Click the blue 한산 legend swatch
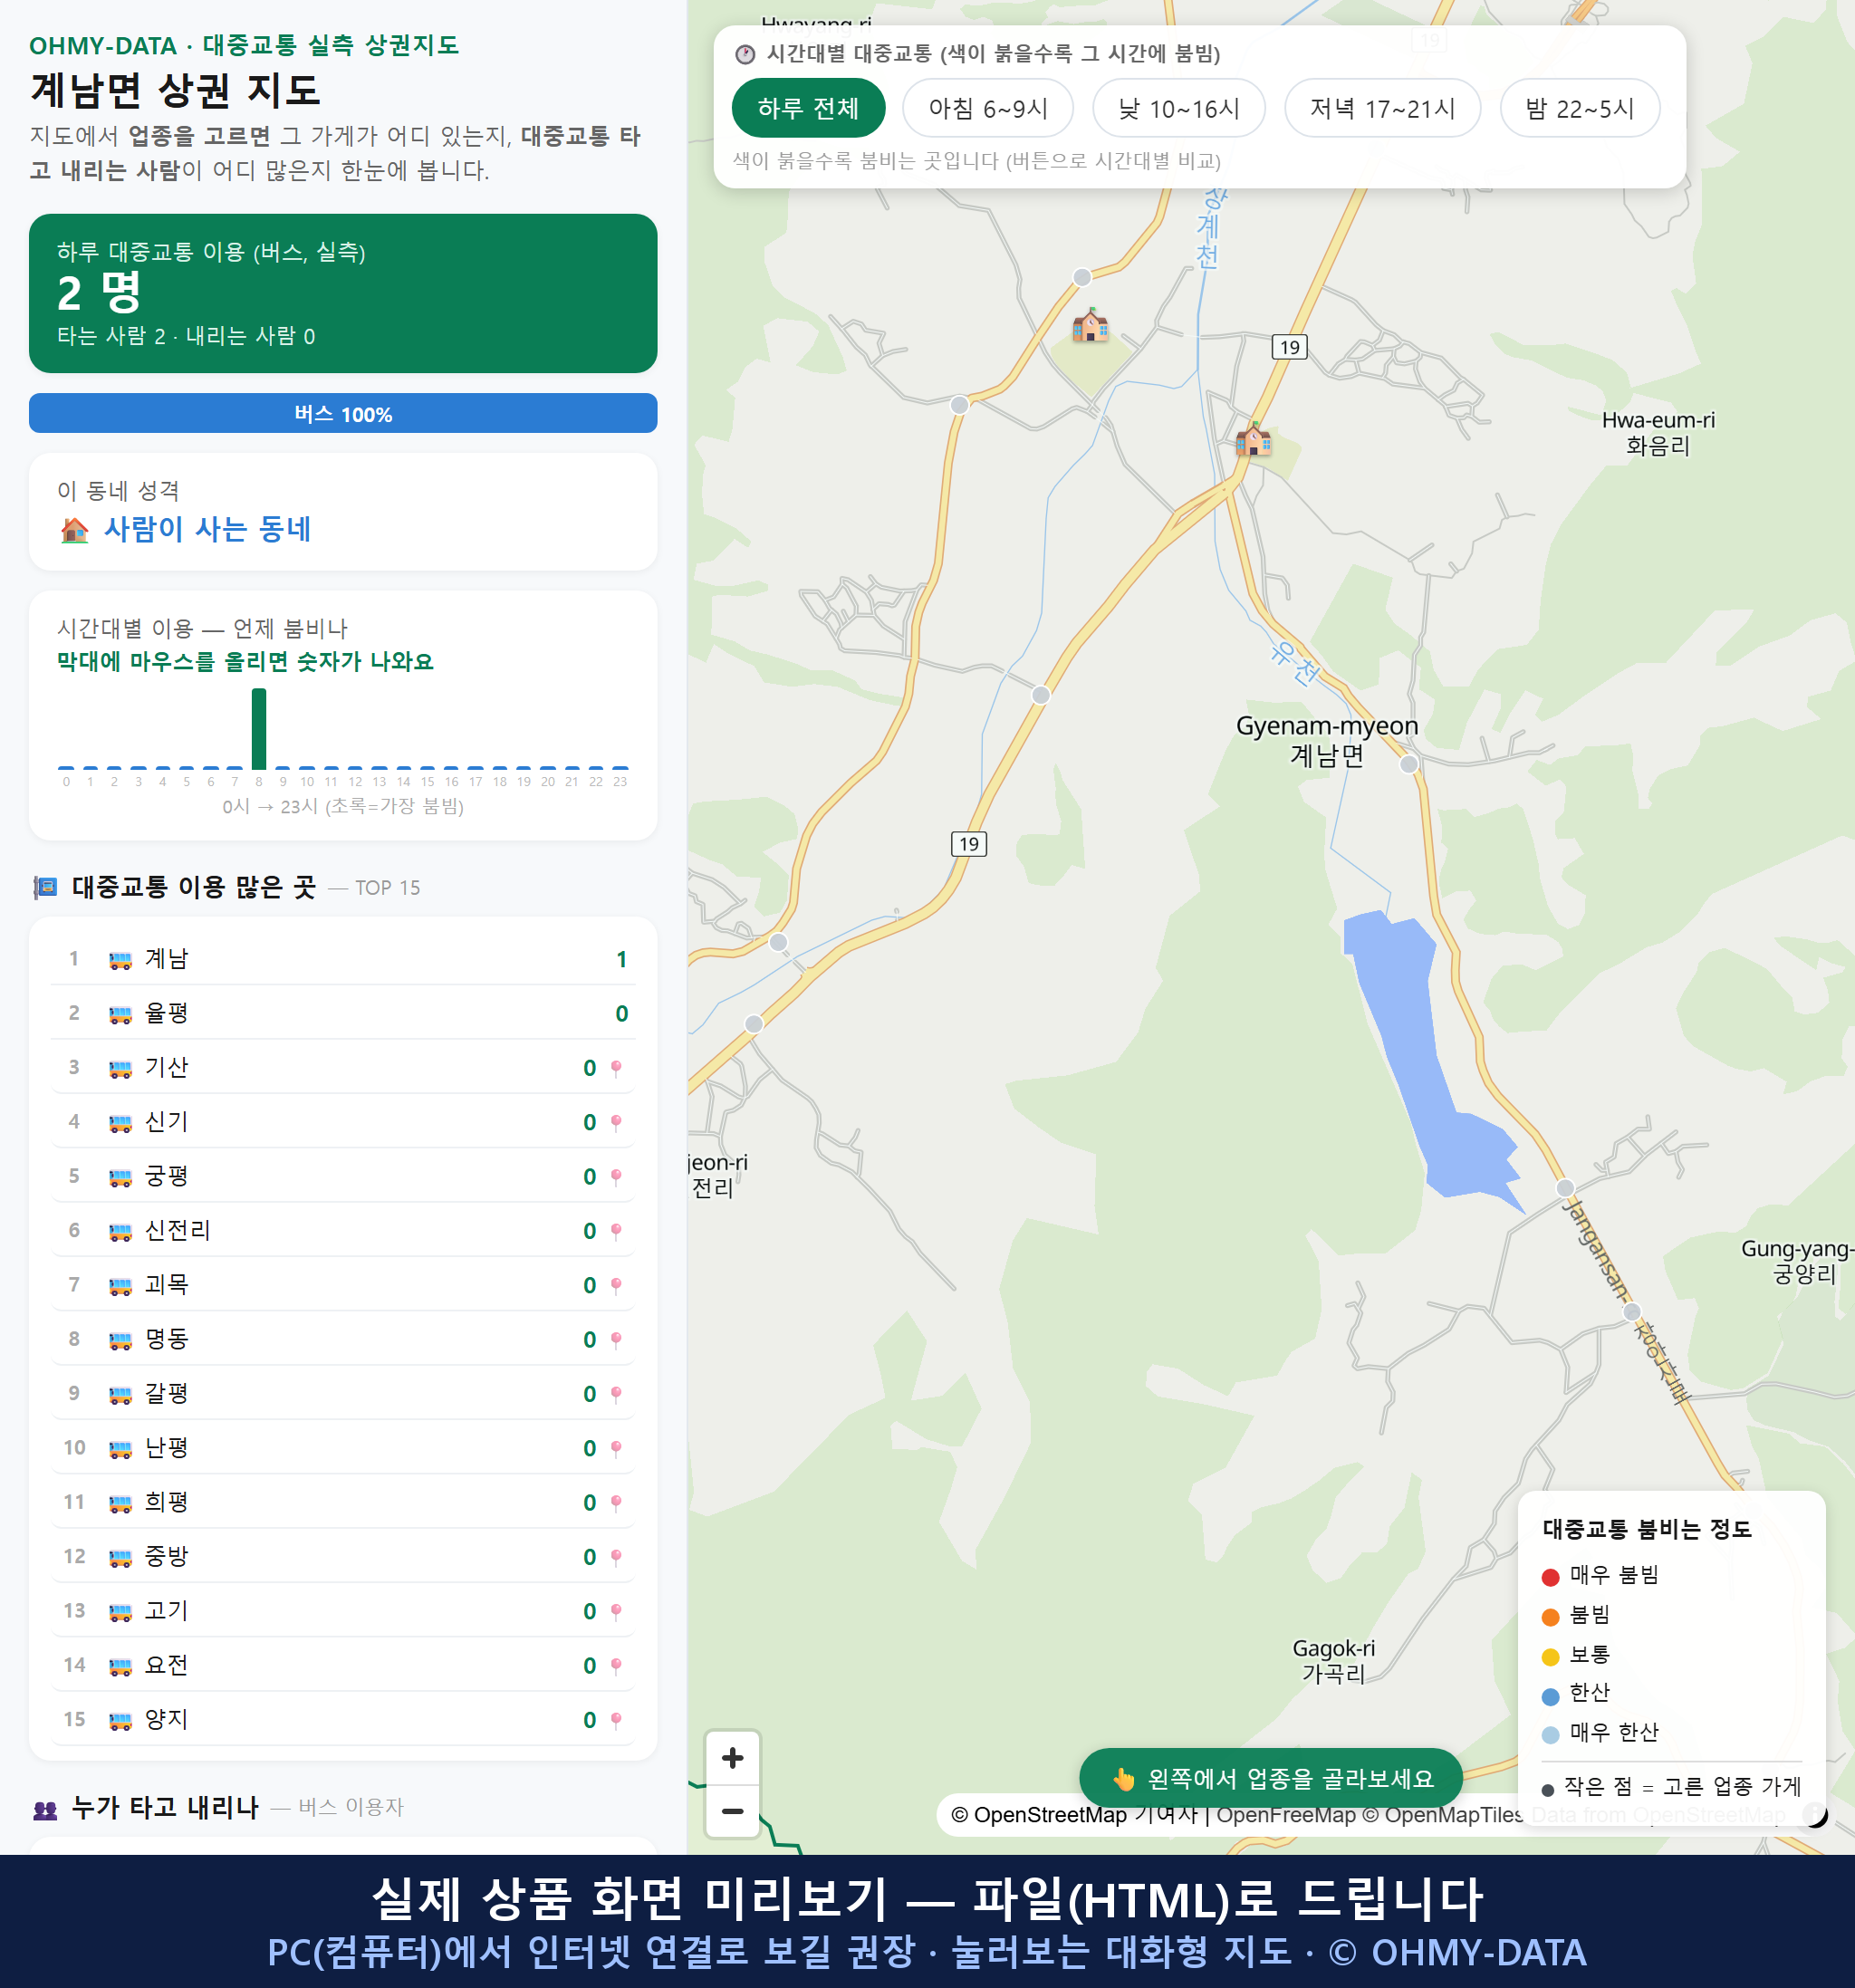Viewport: 1855px width, 1988px height. 1551,1696
